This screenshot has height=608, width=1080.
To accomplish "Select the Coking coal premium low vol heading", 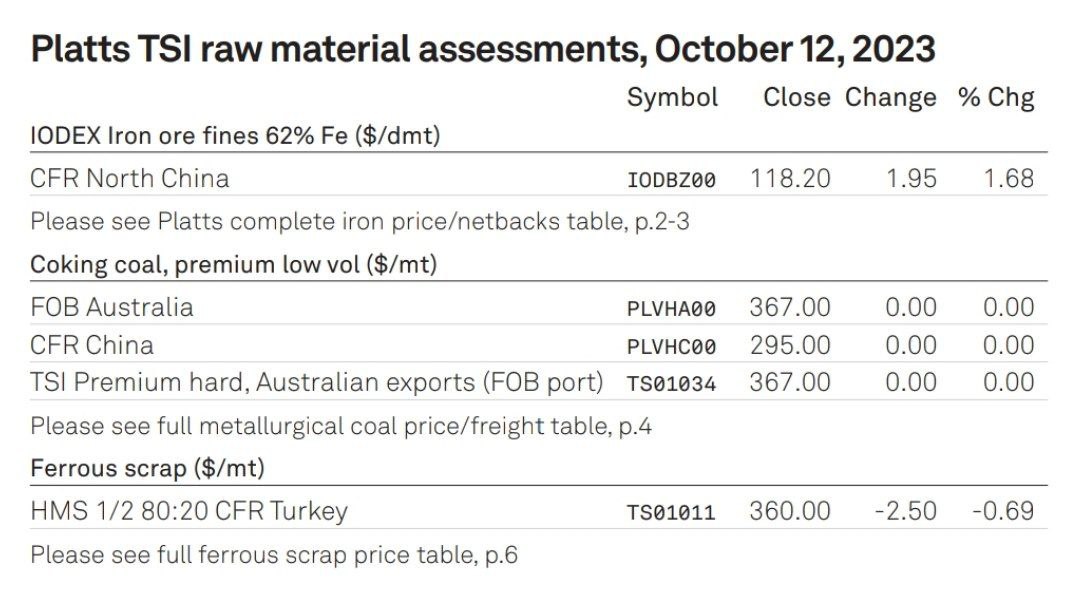I will pos(233,264).
